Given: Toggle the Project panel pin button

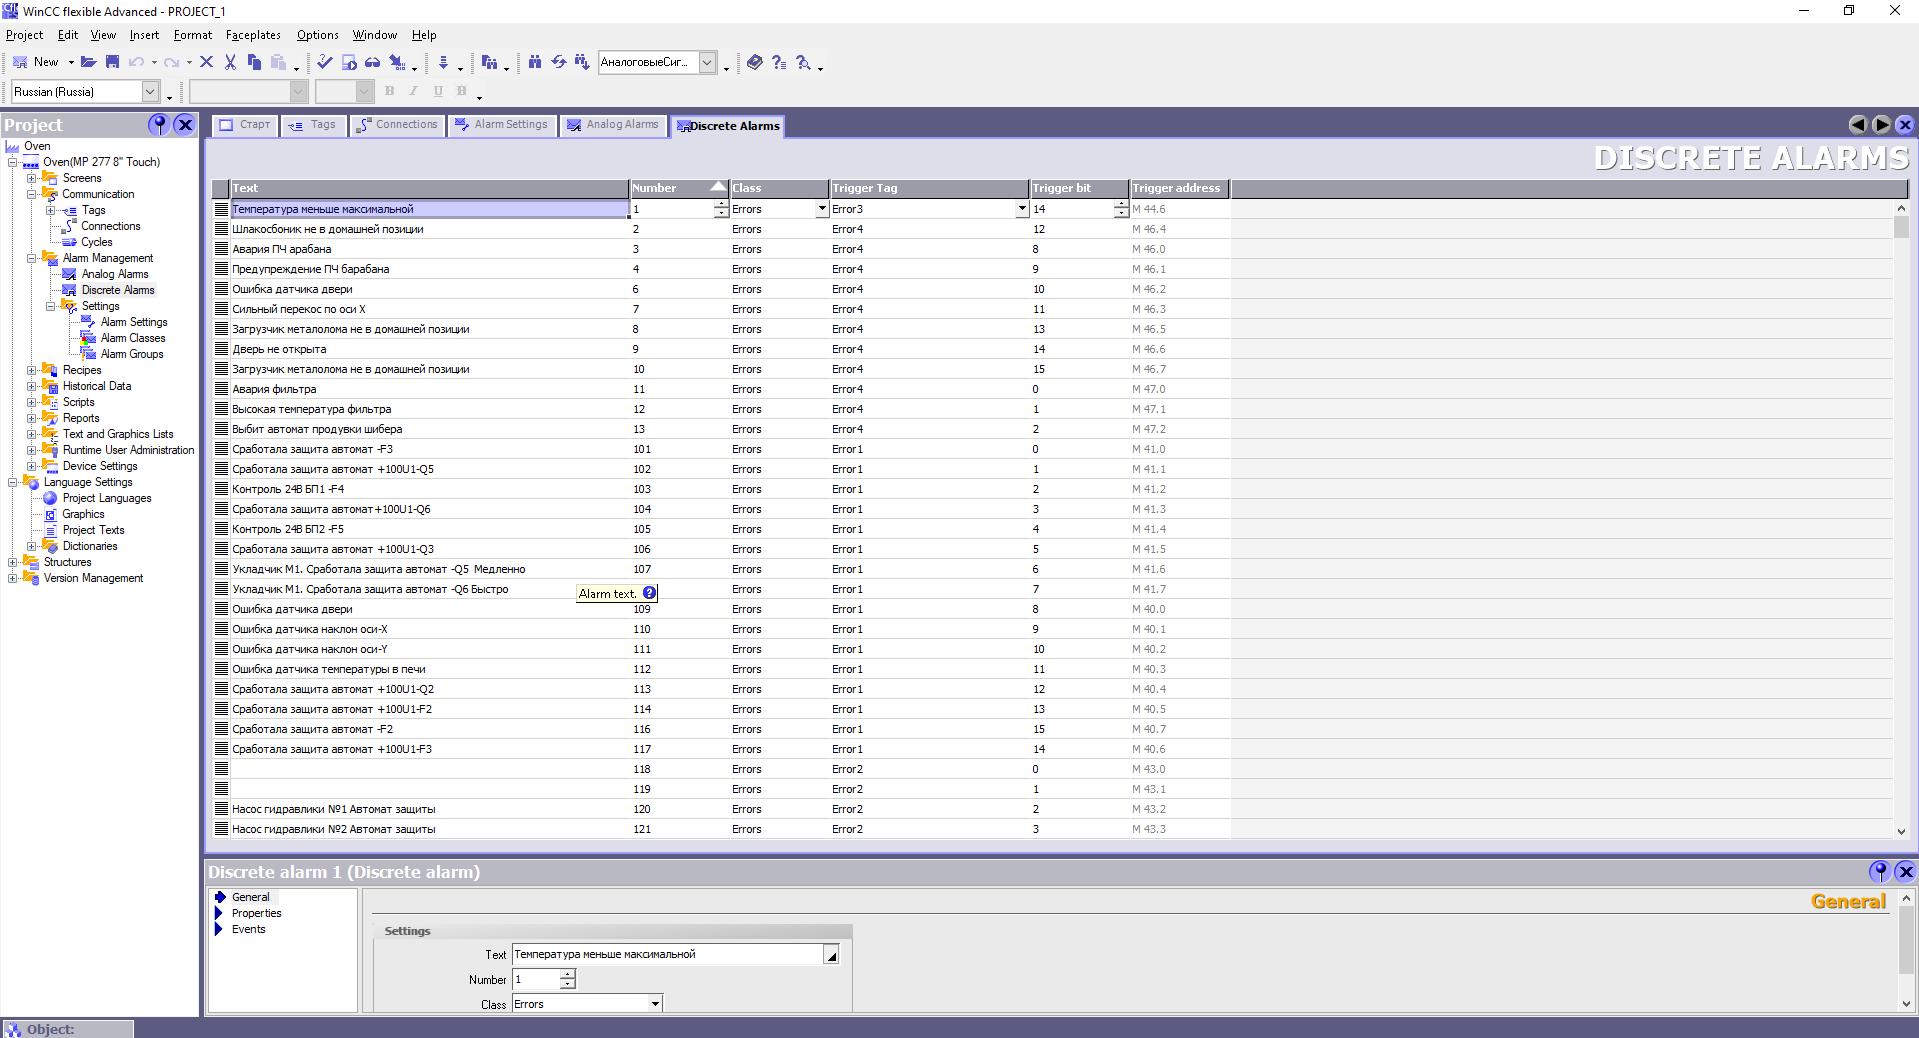Looking at the screenshot, I should point(158,124).
